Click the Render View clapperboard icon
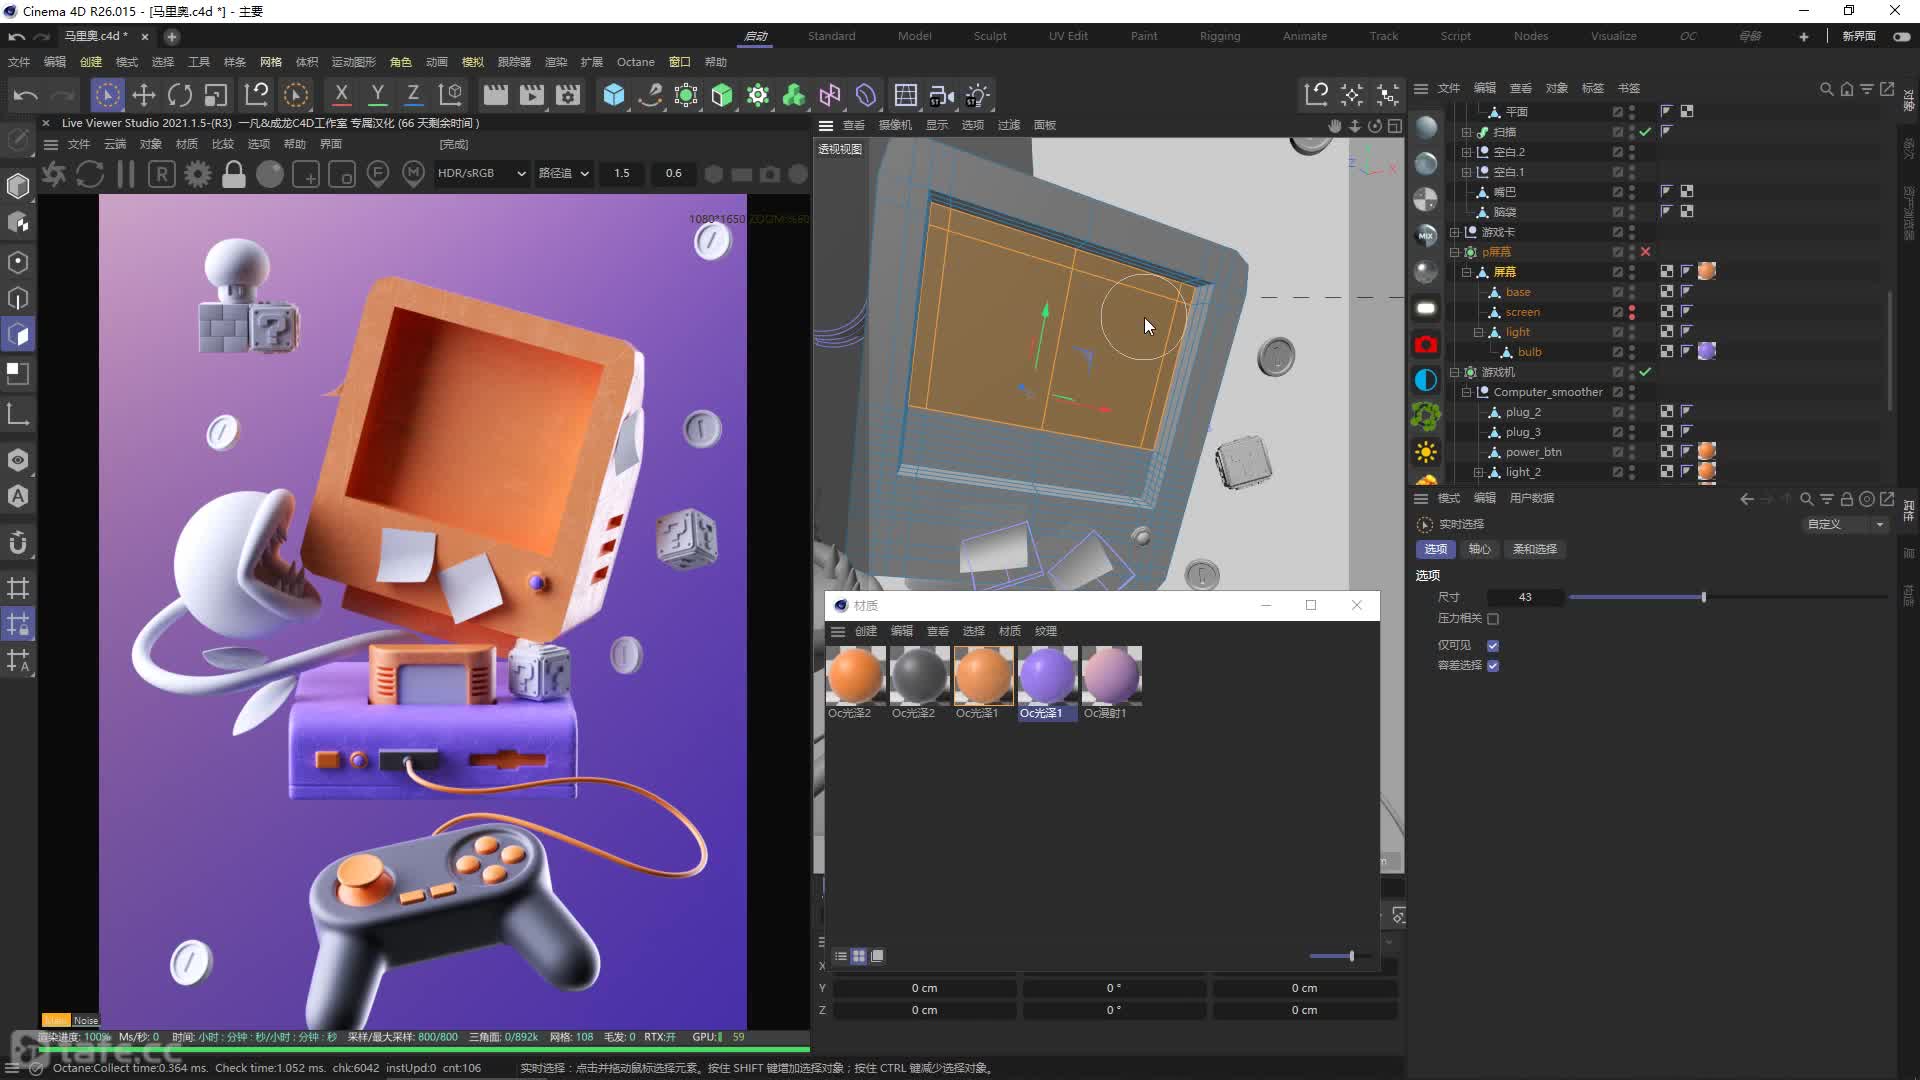The height and width of the screenshot is (1080, 1920). tap(495, 95)
